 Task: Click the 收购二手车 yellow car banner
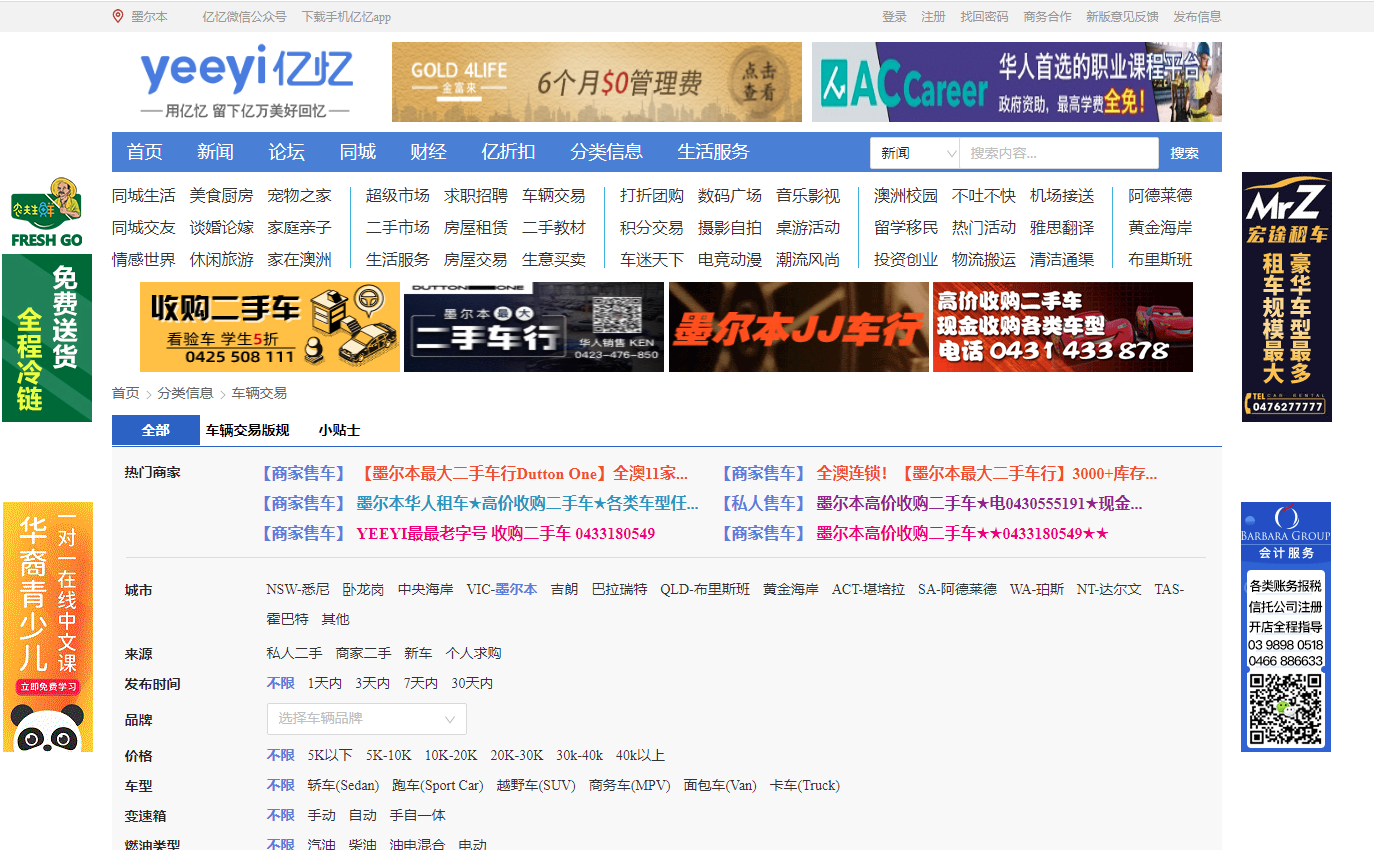pyautogui.click(x=269, y=327)
